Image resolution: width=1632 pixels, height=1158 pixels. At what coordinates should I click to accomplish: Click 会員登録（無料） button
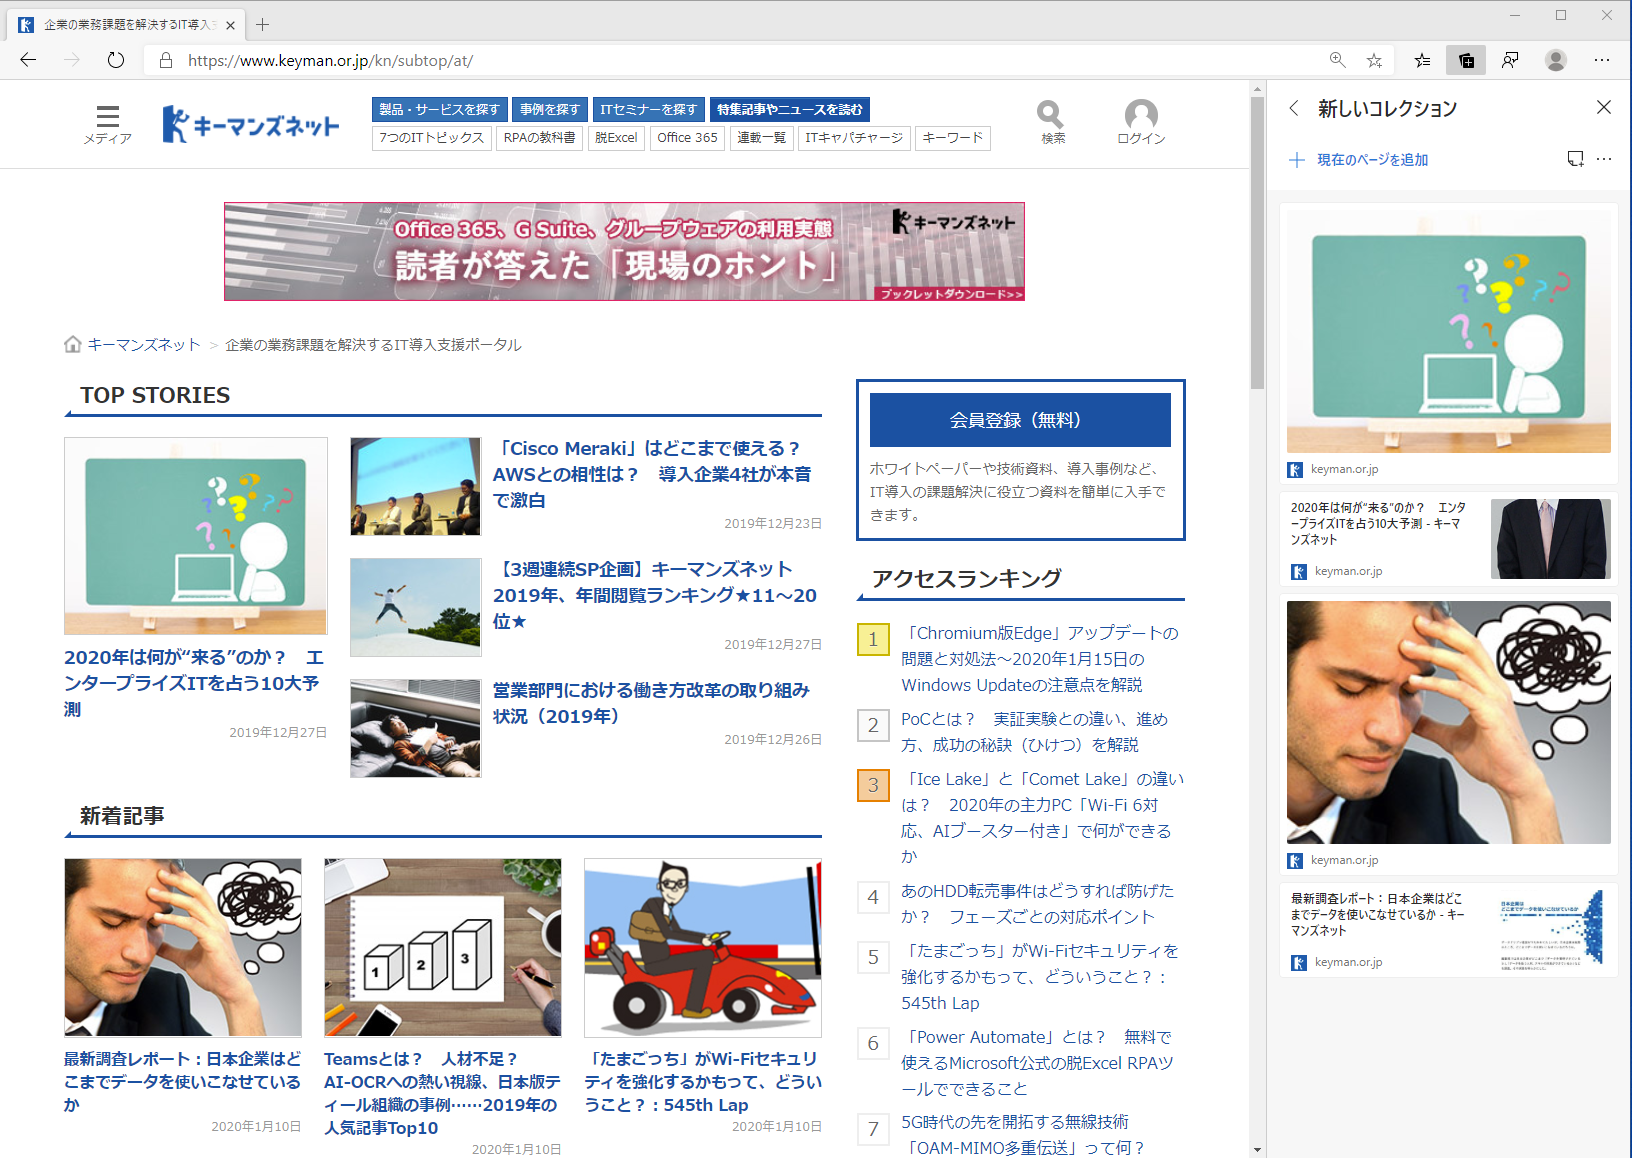coord(1020,420)
